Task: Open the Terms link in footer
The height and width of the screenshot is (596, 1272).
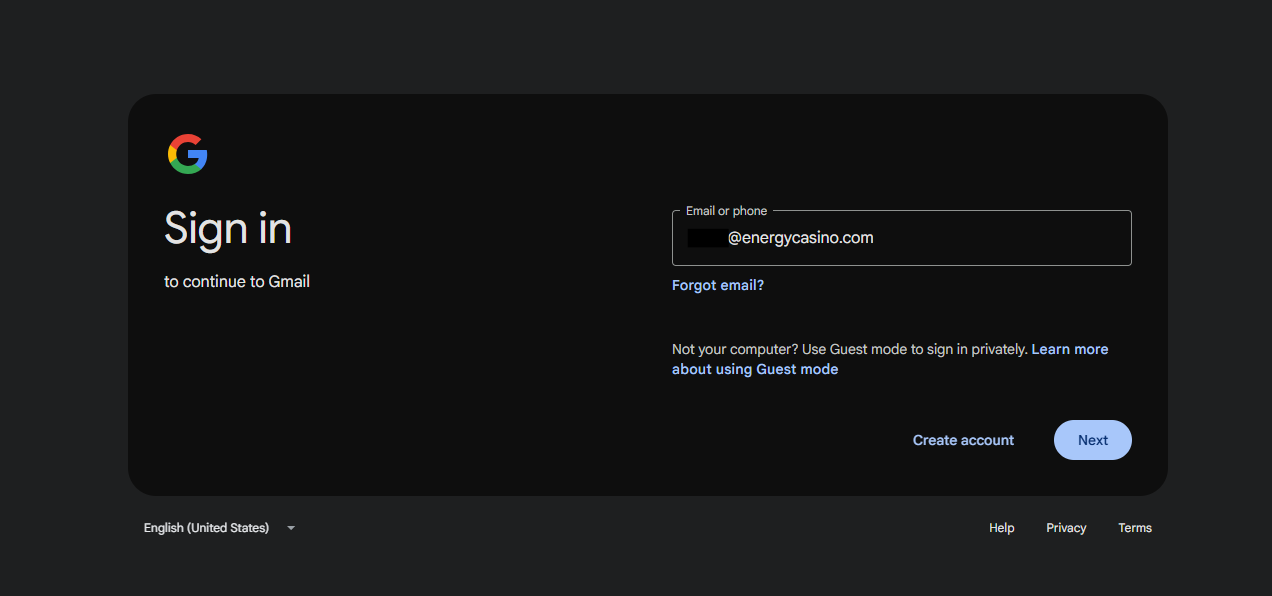Action: pyautogui.click(x=1135, y=528)
